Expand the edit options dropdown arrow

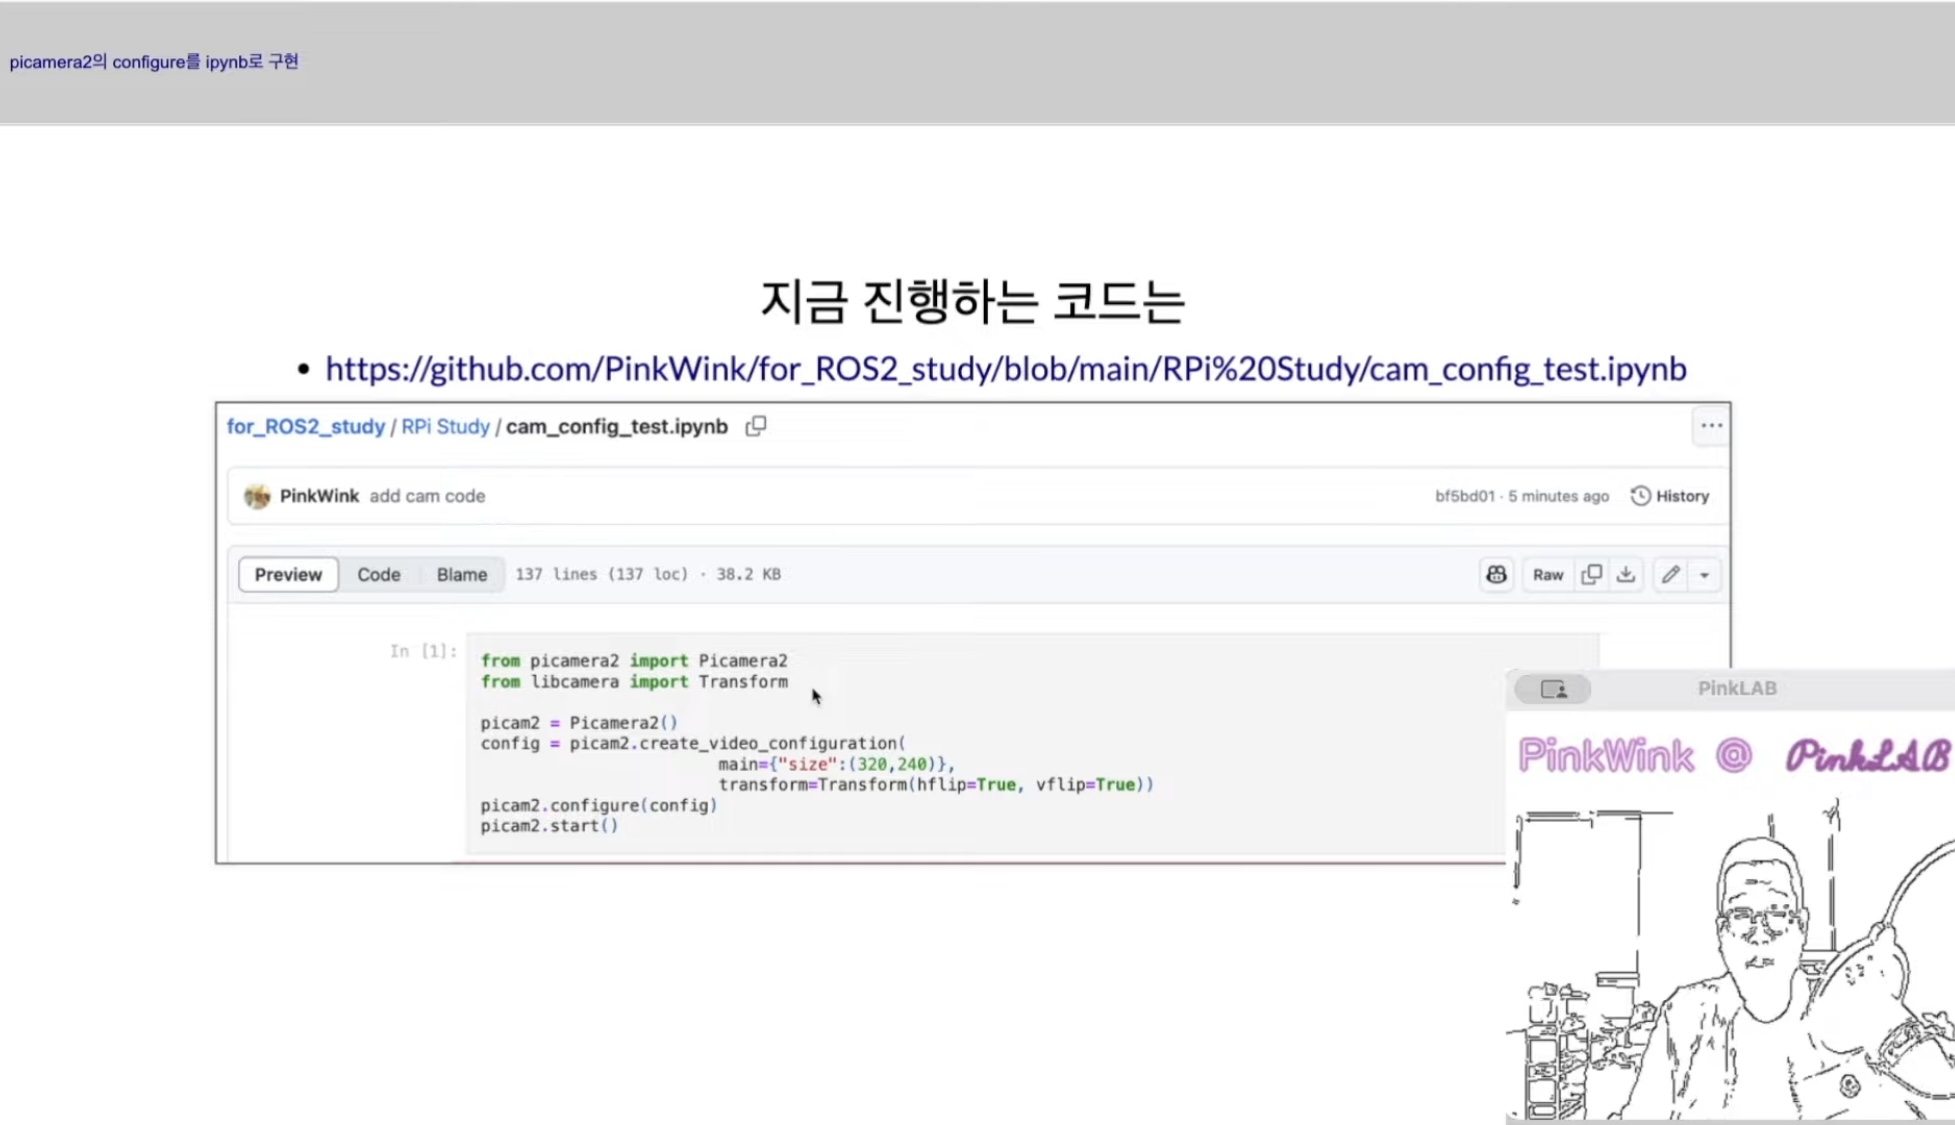click(x=1704, y=575)
